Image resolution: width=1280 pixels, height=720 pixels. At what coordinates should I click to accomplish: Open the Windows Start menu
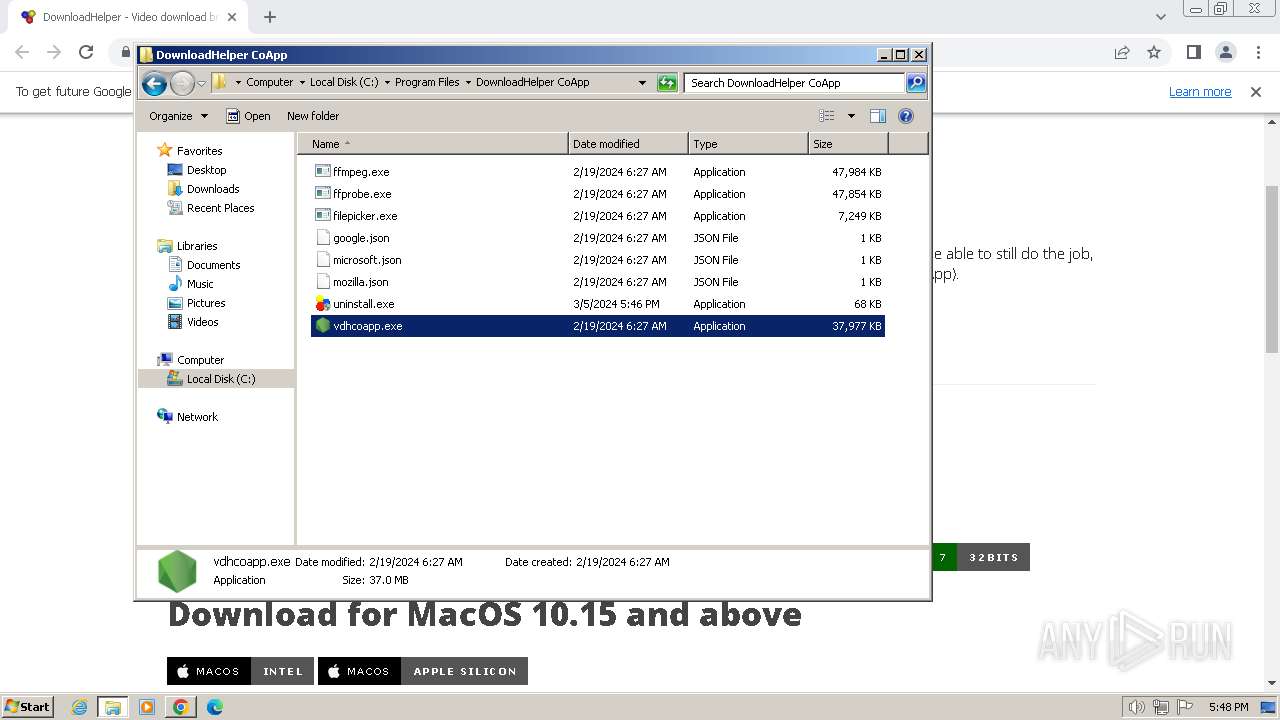pyautogui.click(x=27, y=707)
